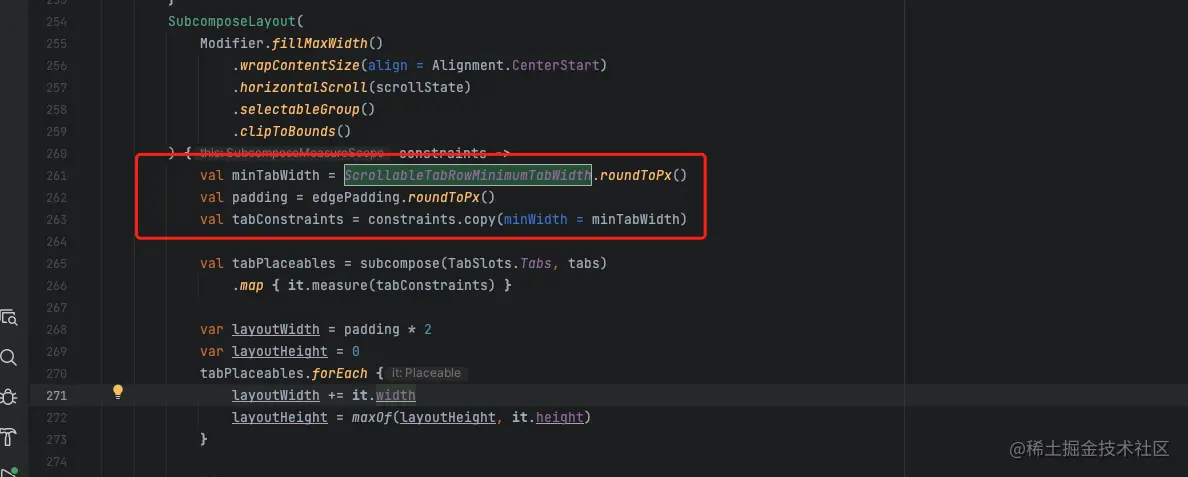The image size is (1188, 477).
Task: Open the Find magnifier tool window
Action: [x=8, y=357]
